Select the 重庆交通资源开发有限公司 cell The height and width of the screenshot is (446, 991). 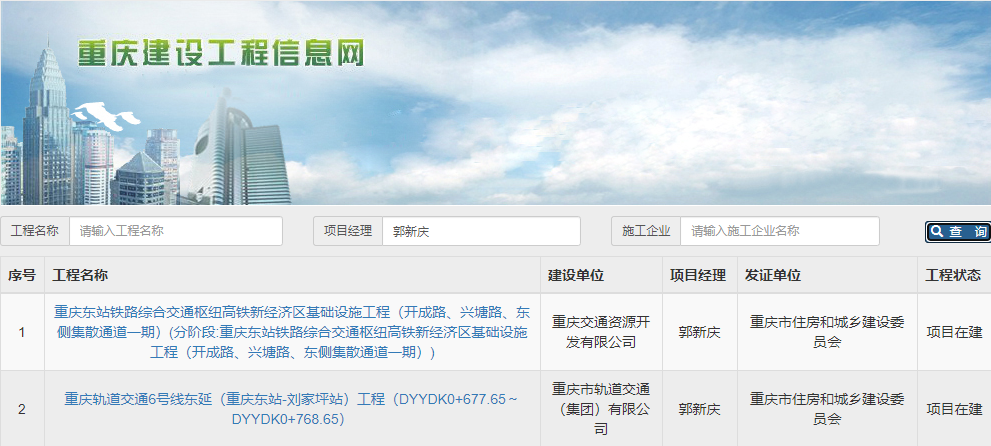click(600, 332)
